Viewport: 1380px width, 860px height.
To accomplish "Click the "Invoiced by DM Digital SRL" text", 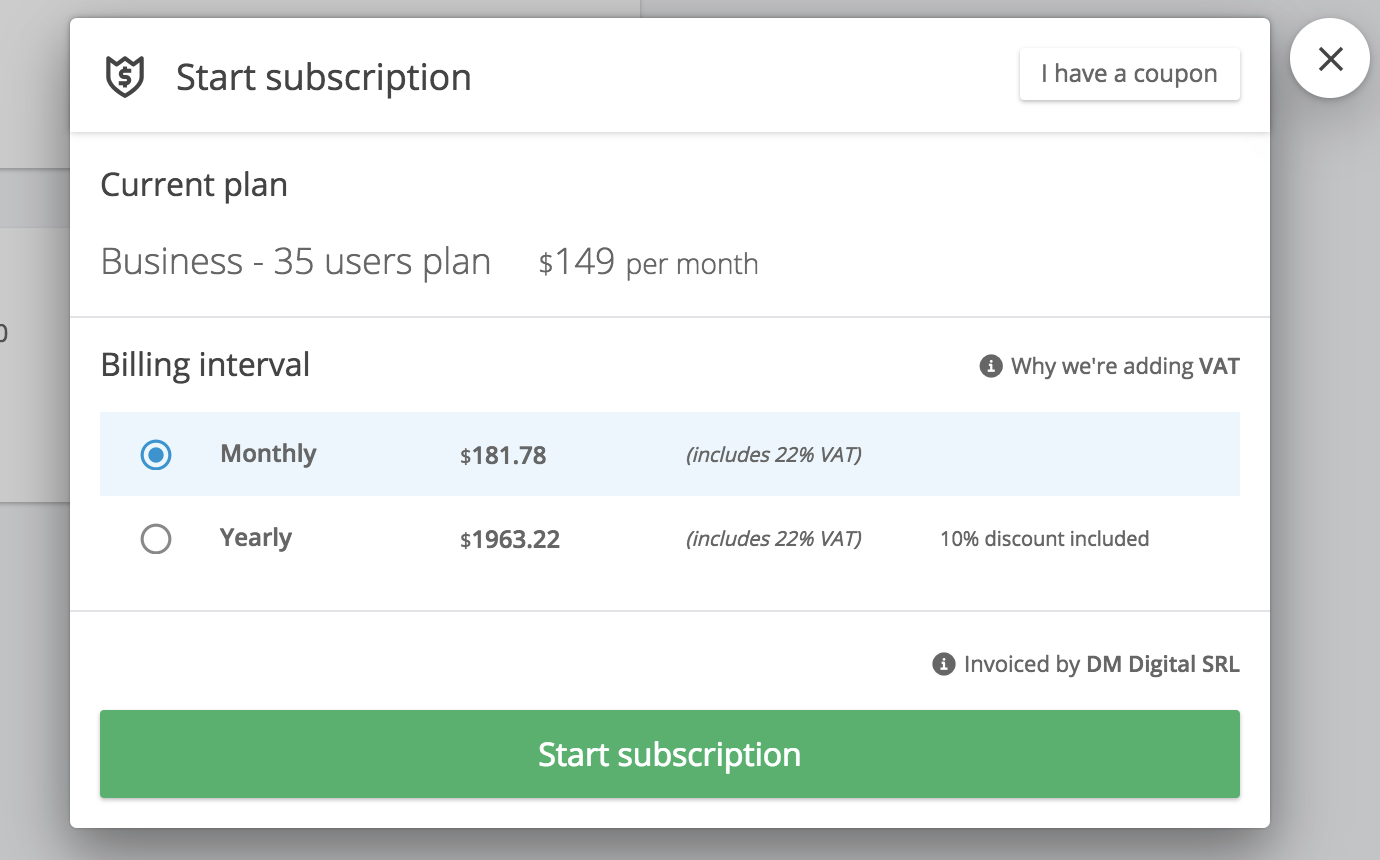I will (x=1101, y=664).
